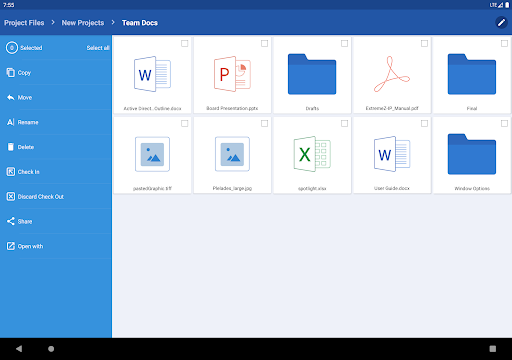
Task: Navigate to New Projects breadcrumb
Action: [x=83, y=23]
